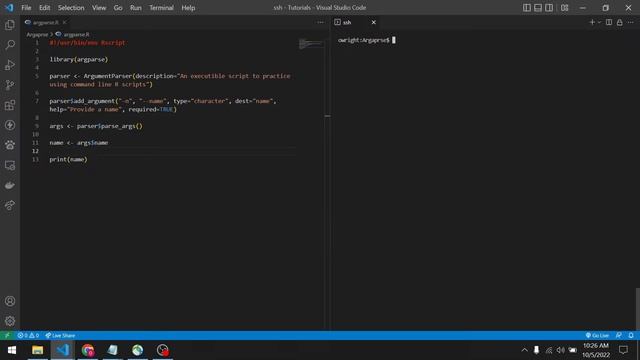Open the Explorer view in activity bar
The image size is (640, 360).
tap(10, 25)
